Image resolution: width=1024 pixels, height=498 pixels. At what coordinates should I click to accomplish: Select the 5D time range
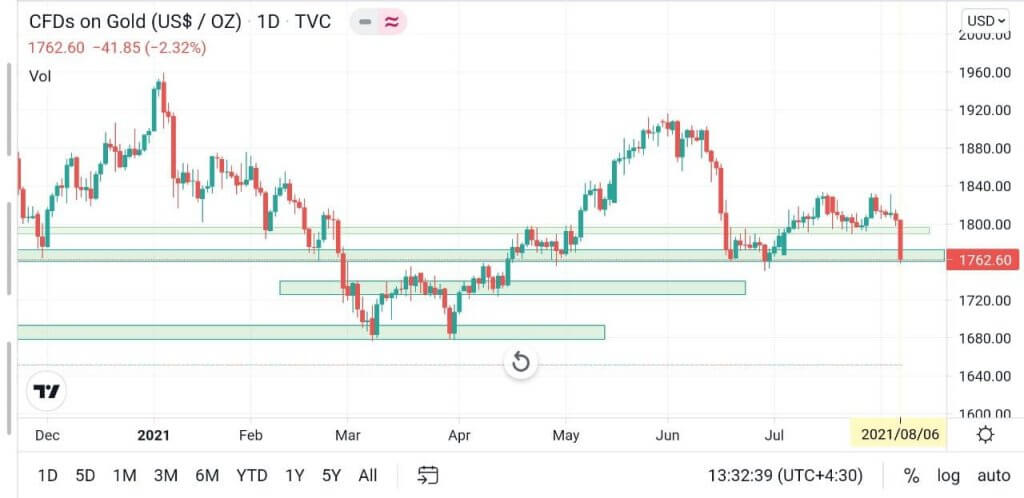point(86,475)
